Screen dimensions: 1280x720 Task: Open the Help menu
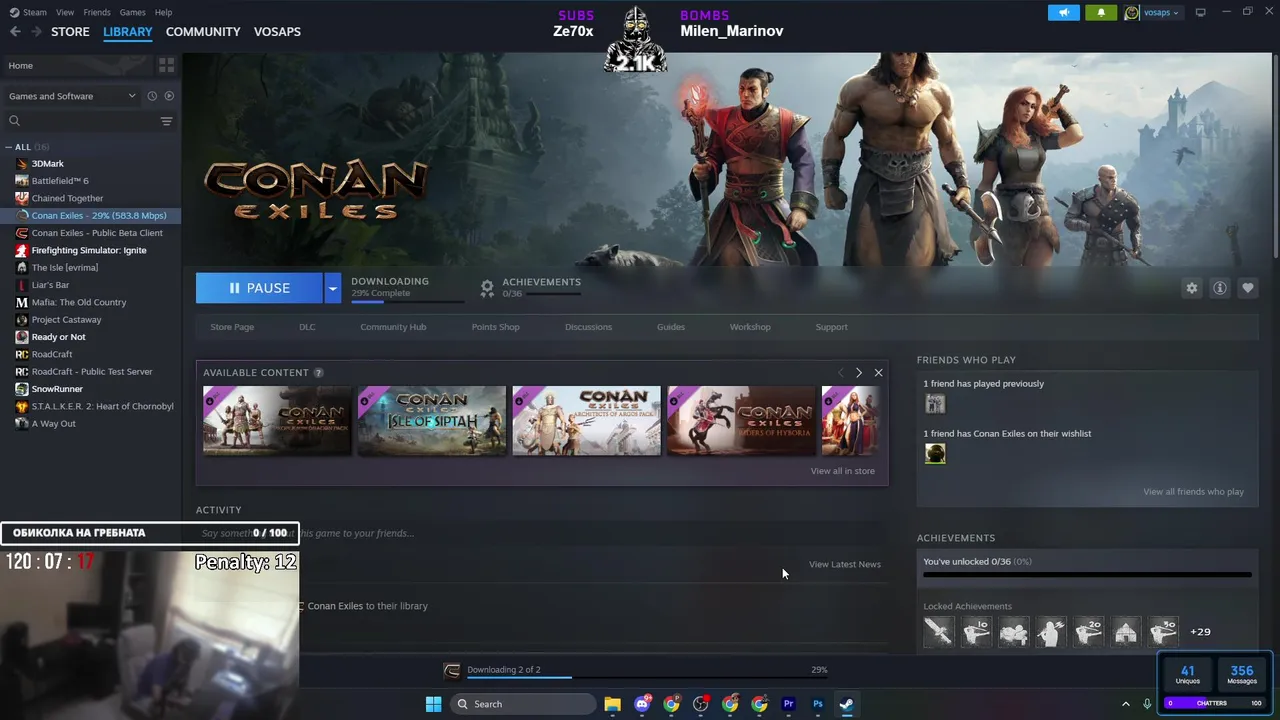coord(163,12)
